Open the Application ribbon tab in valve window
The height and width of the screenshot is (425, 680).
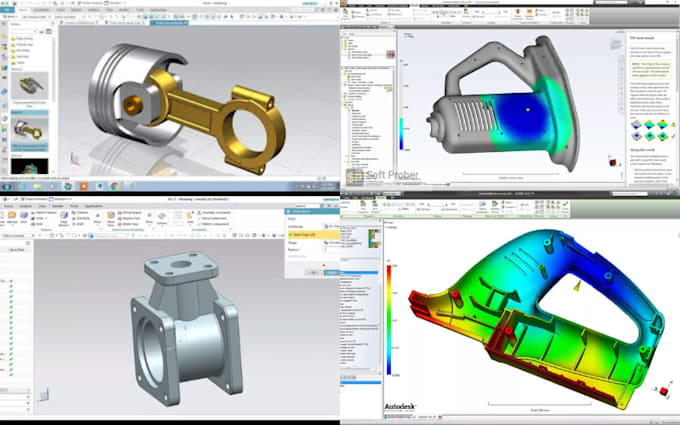(x=93, y=206)
